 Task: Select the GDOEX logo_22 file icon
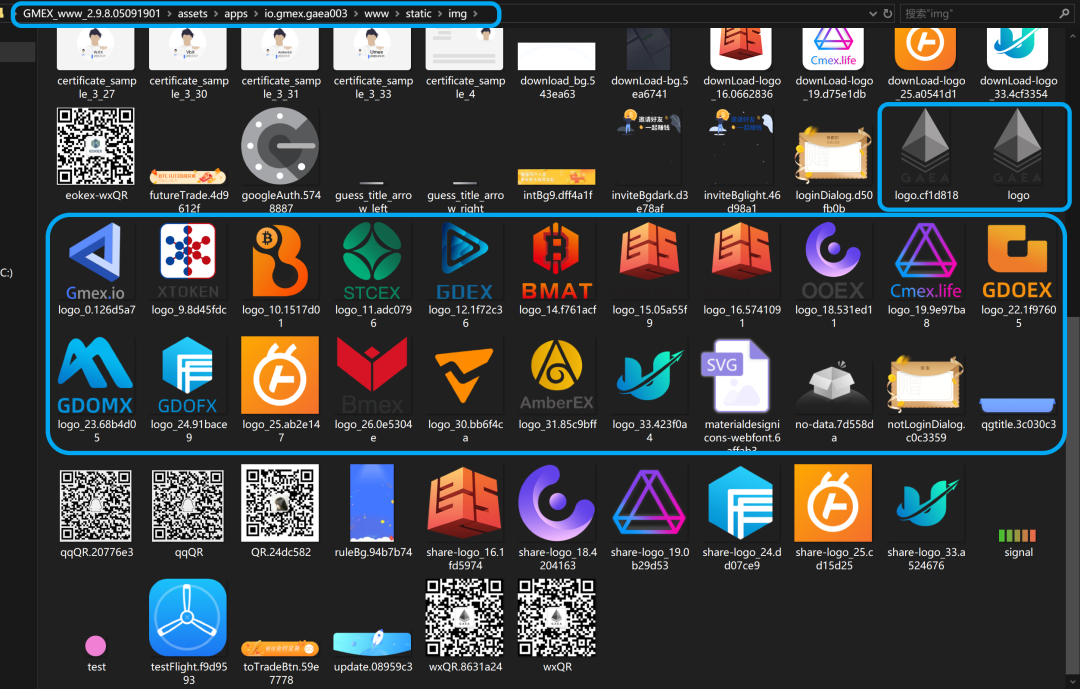click(1018, 261)
